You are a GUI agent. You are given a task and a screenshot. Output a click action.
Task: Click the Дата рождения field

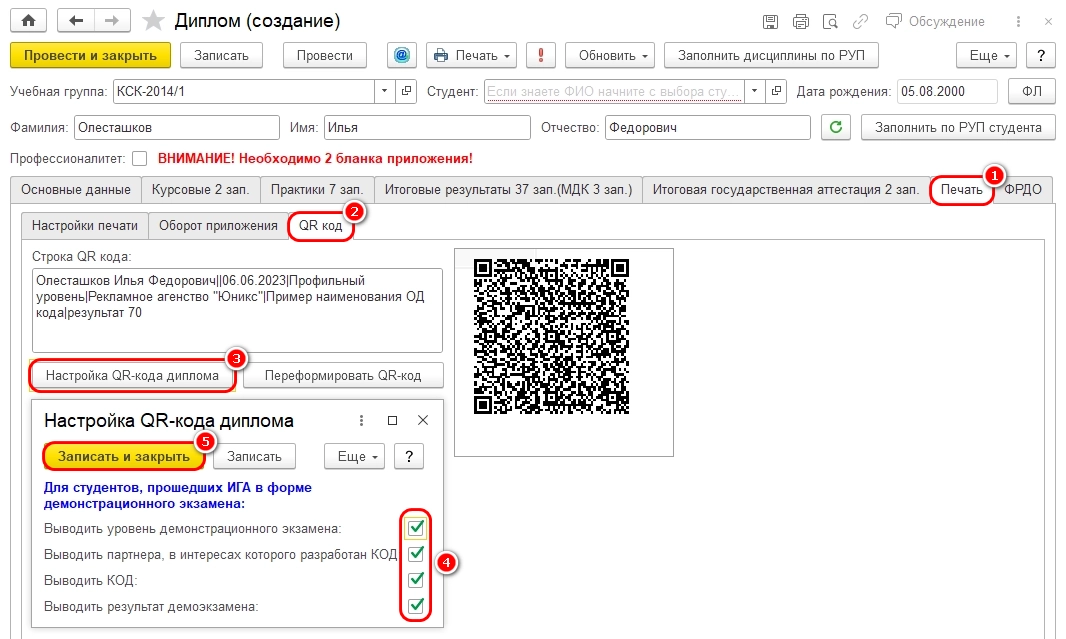(947, 91)
